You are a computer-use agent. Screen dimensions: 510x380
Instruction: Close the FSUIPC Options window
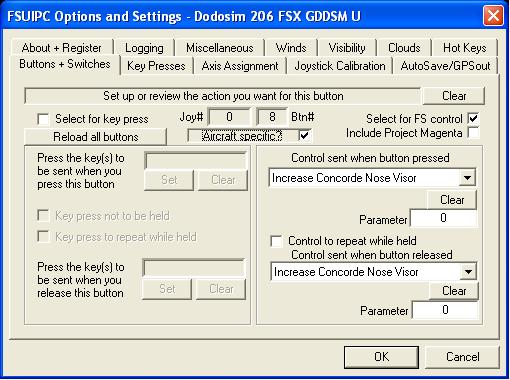click(493, 16)
